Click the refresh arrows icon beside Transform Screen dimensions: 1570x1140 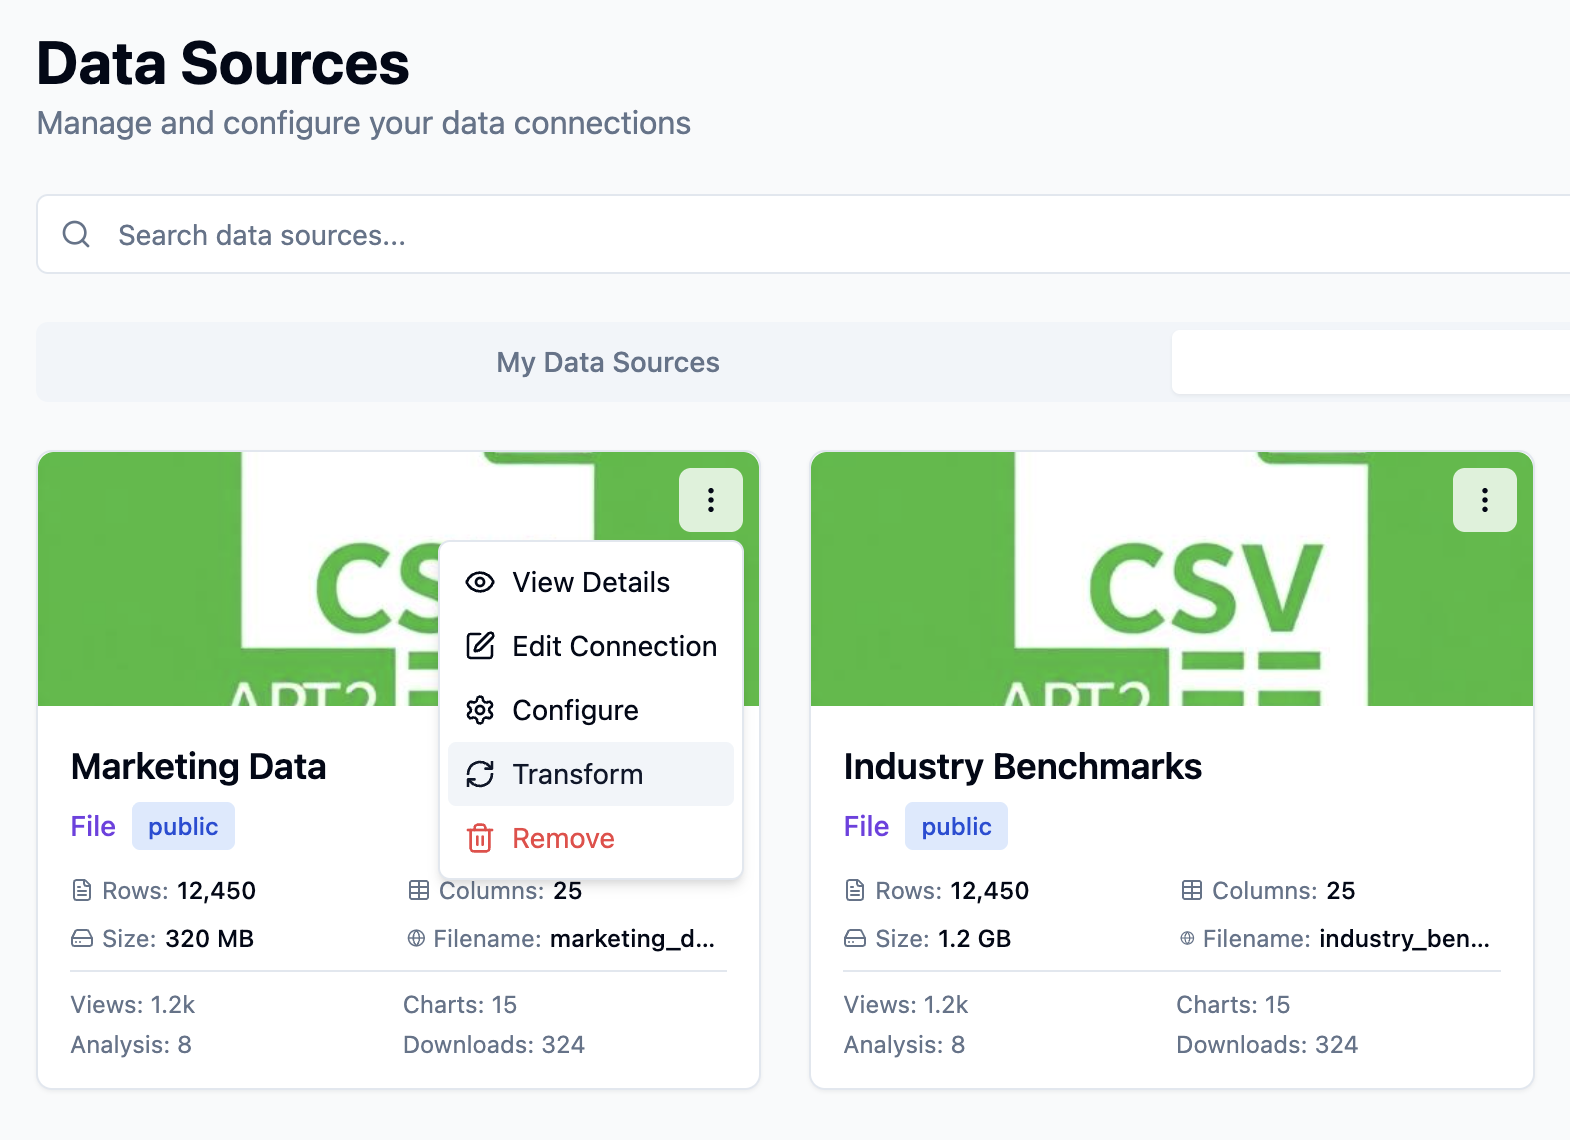pos(480,774)
